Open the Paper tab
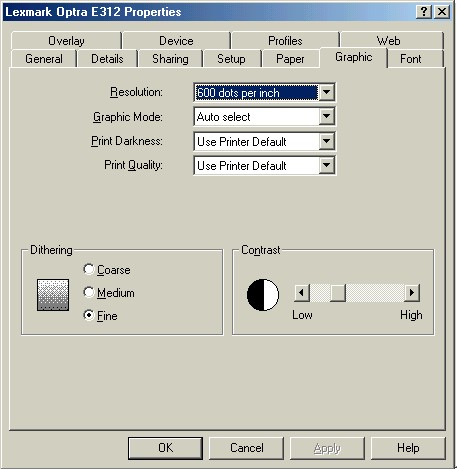This screenshot has height=469, width=457. tap(290, 59)
